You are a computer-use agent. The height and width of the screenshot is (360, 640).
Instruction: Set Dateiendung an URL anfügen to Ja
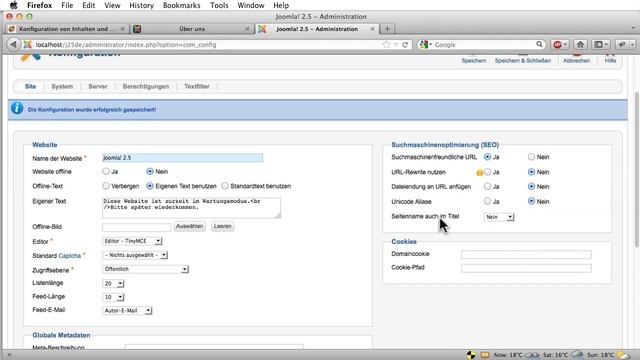point(487,187)
